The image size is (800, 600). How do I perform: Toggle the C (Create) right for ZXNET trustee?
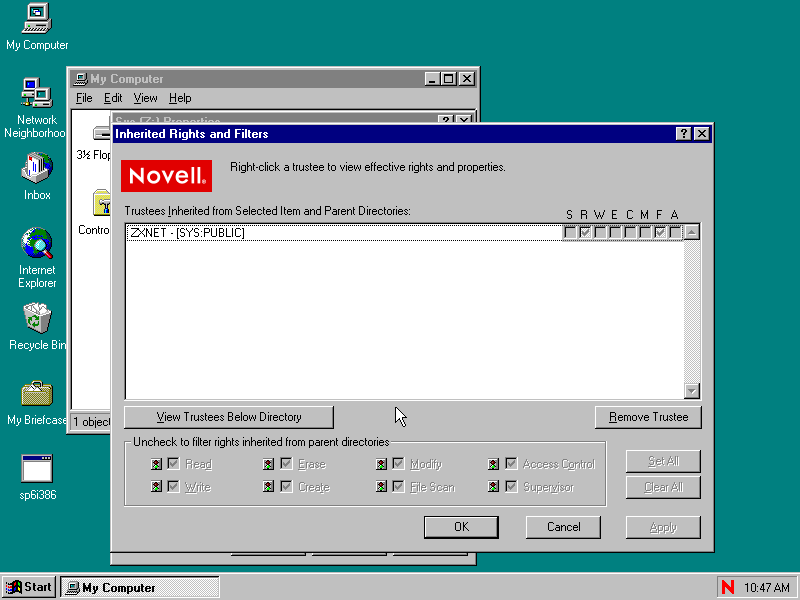(x=630, y=233)
